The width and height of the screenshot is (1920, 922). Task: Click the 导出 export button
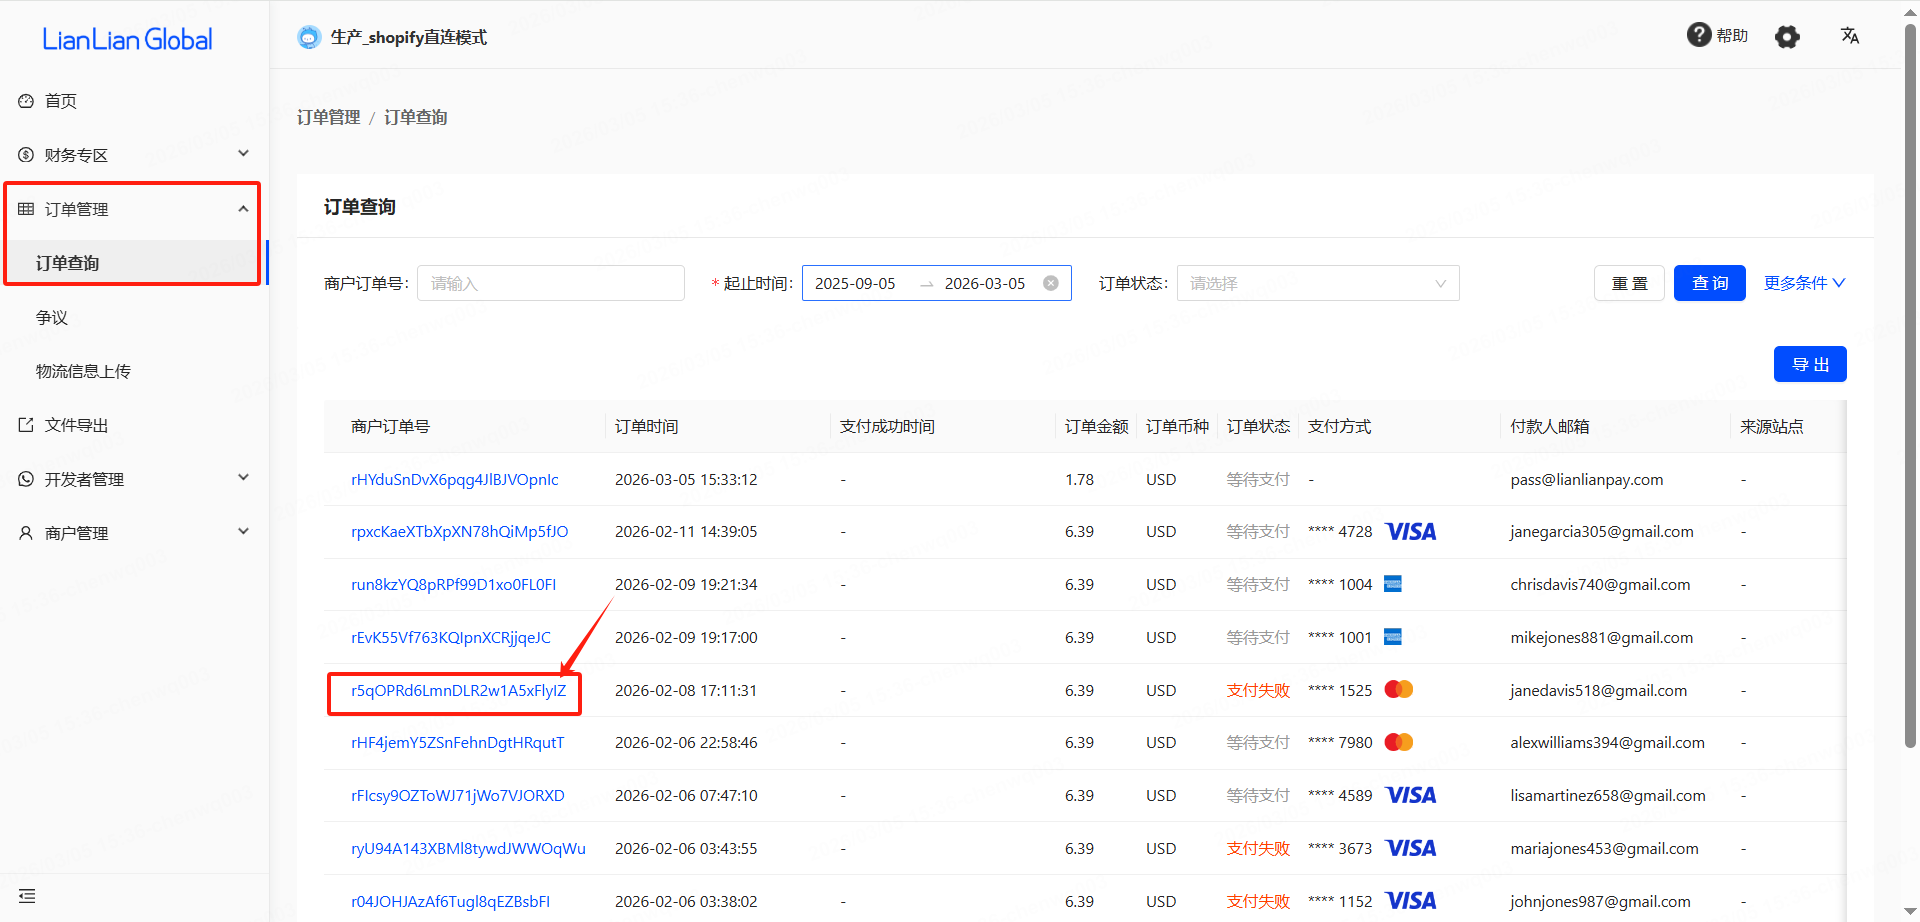click(x=1809, y=364)
